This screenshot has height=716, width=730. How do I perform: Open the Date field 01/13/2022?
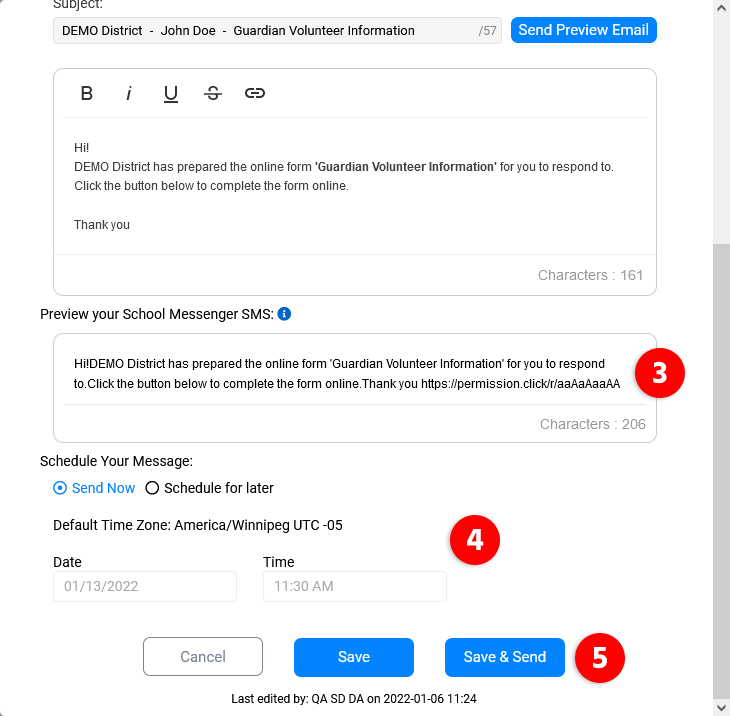click(145, 586)
